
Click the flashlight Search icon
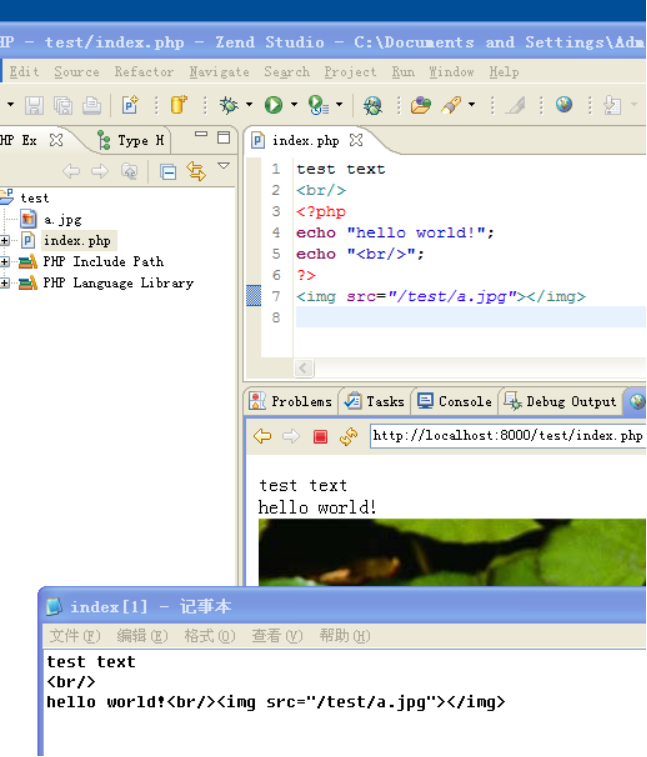451,105
